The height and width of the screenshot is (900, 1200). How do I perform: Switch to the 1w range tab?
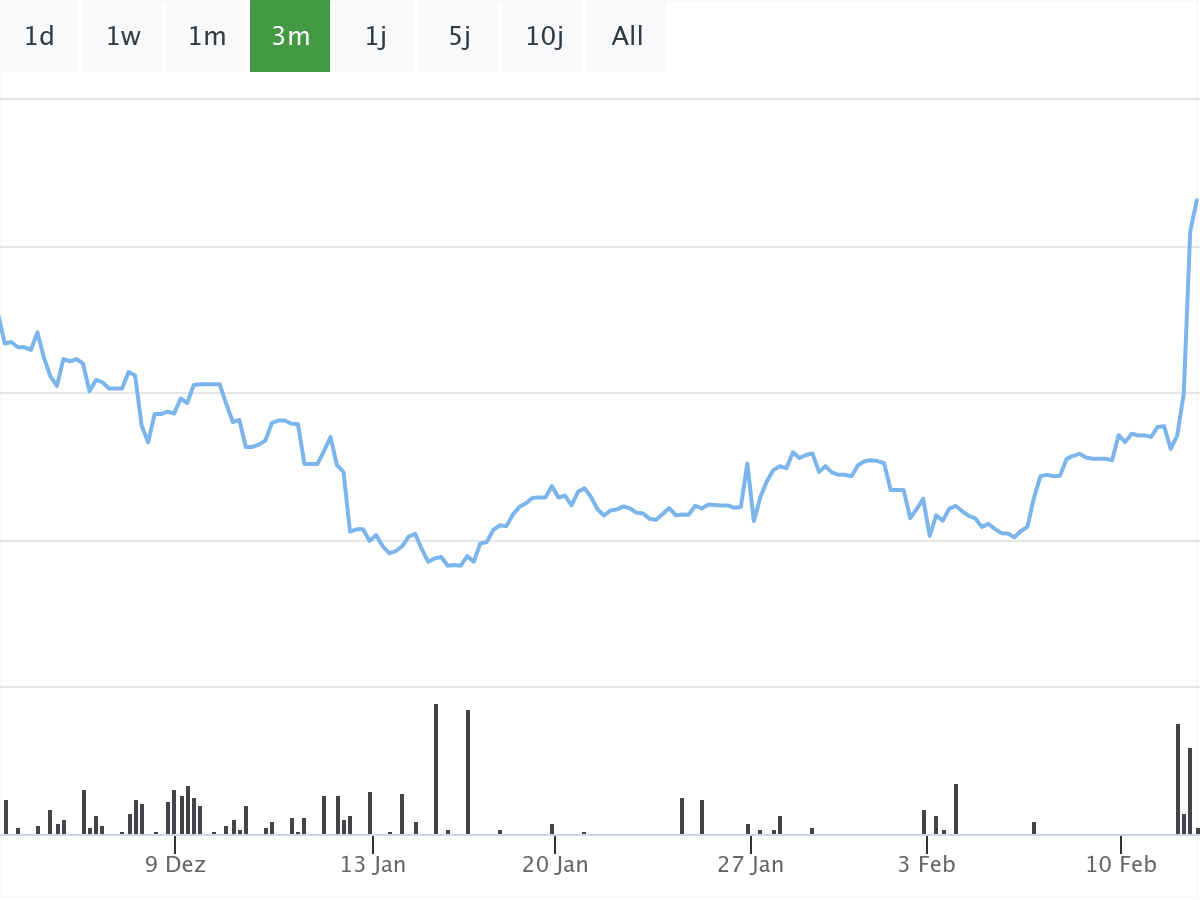pyautogui.click(x=123, y=37)
